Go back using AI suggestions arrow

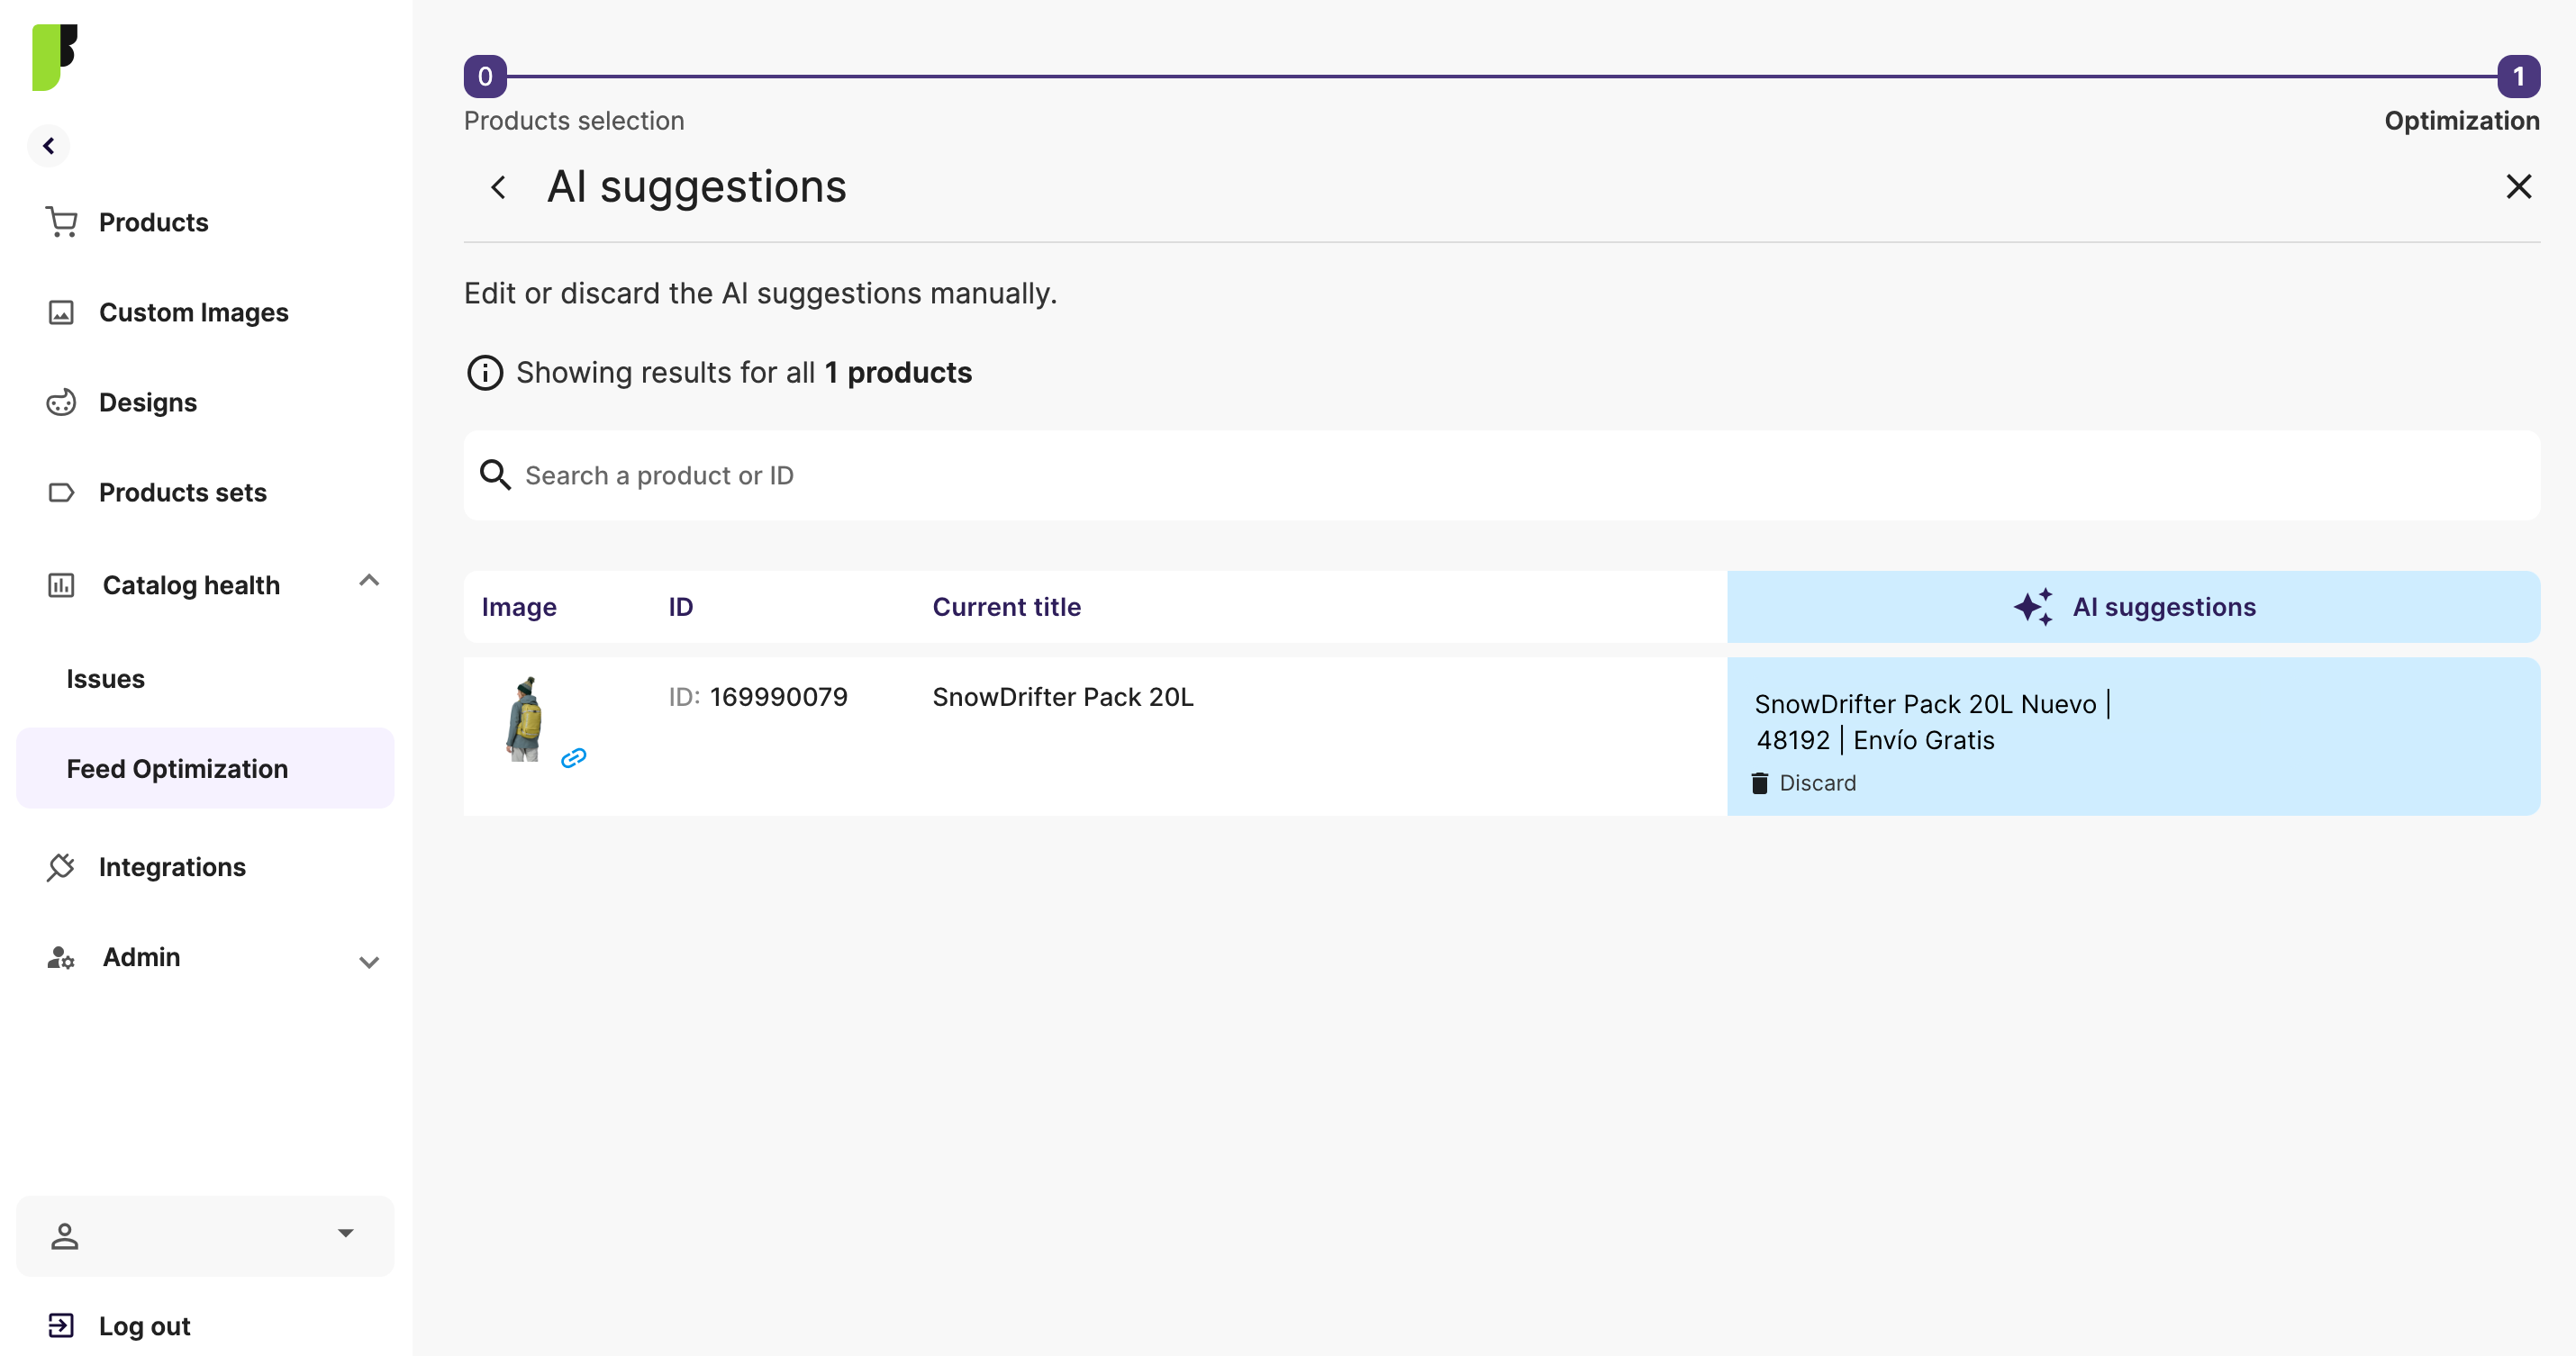coord(498,187)
